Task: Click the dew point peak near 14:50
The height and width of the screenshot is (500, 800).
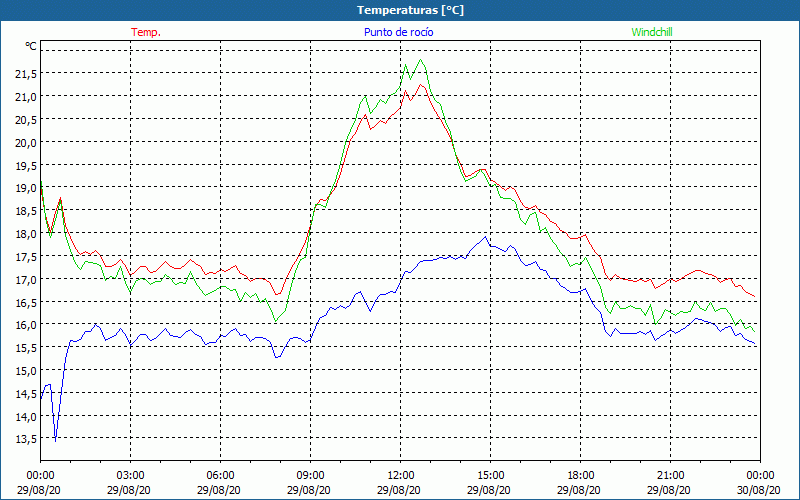Action: click(486, 237)
